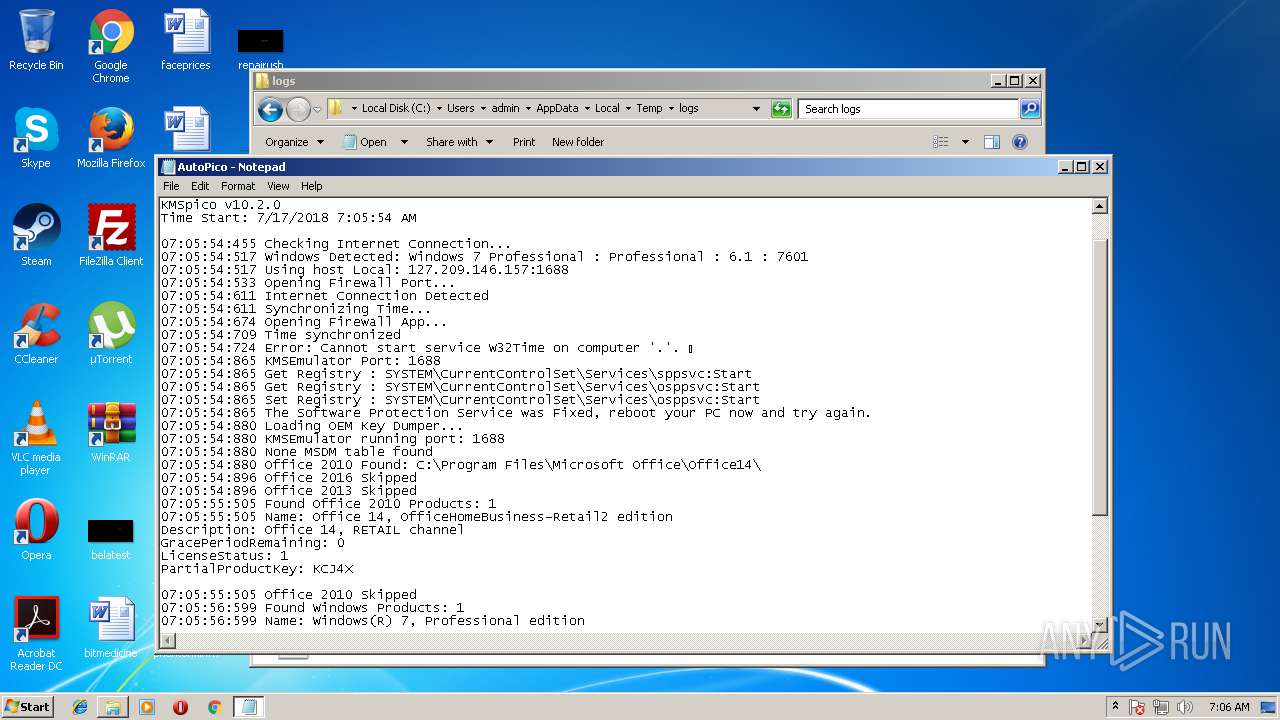The height and width of the screenshot is (720, 1280).
Task: Click the Forward button in logs Explorer
Action: (298, 109)
